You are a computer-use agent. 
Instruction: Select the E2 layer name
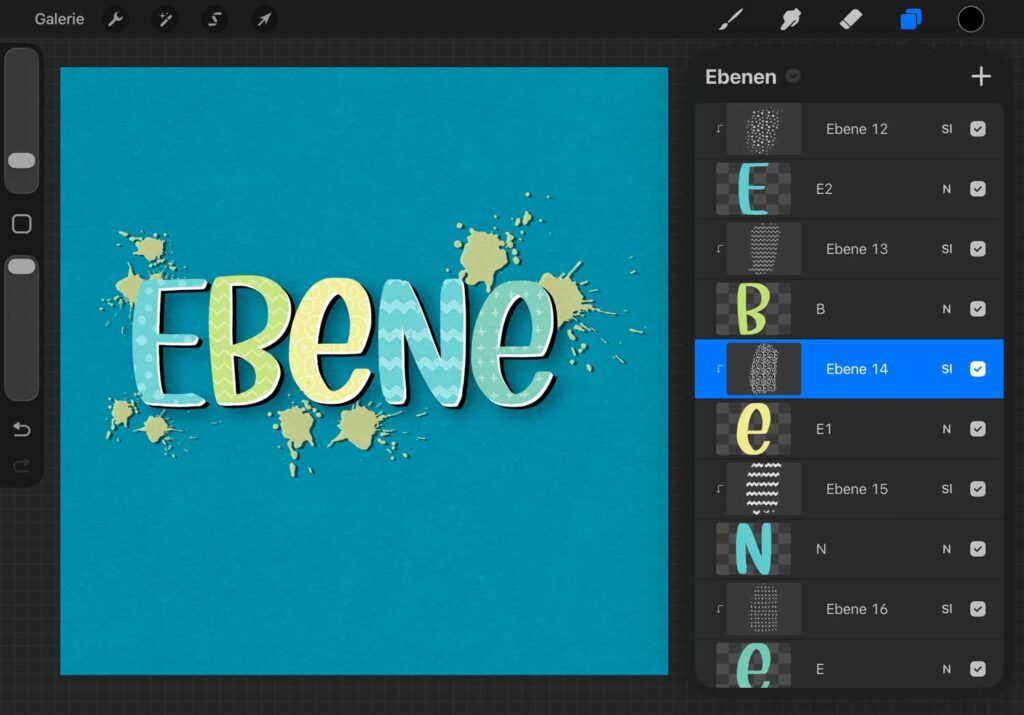(824, 189)
